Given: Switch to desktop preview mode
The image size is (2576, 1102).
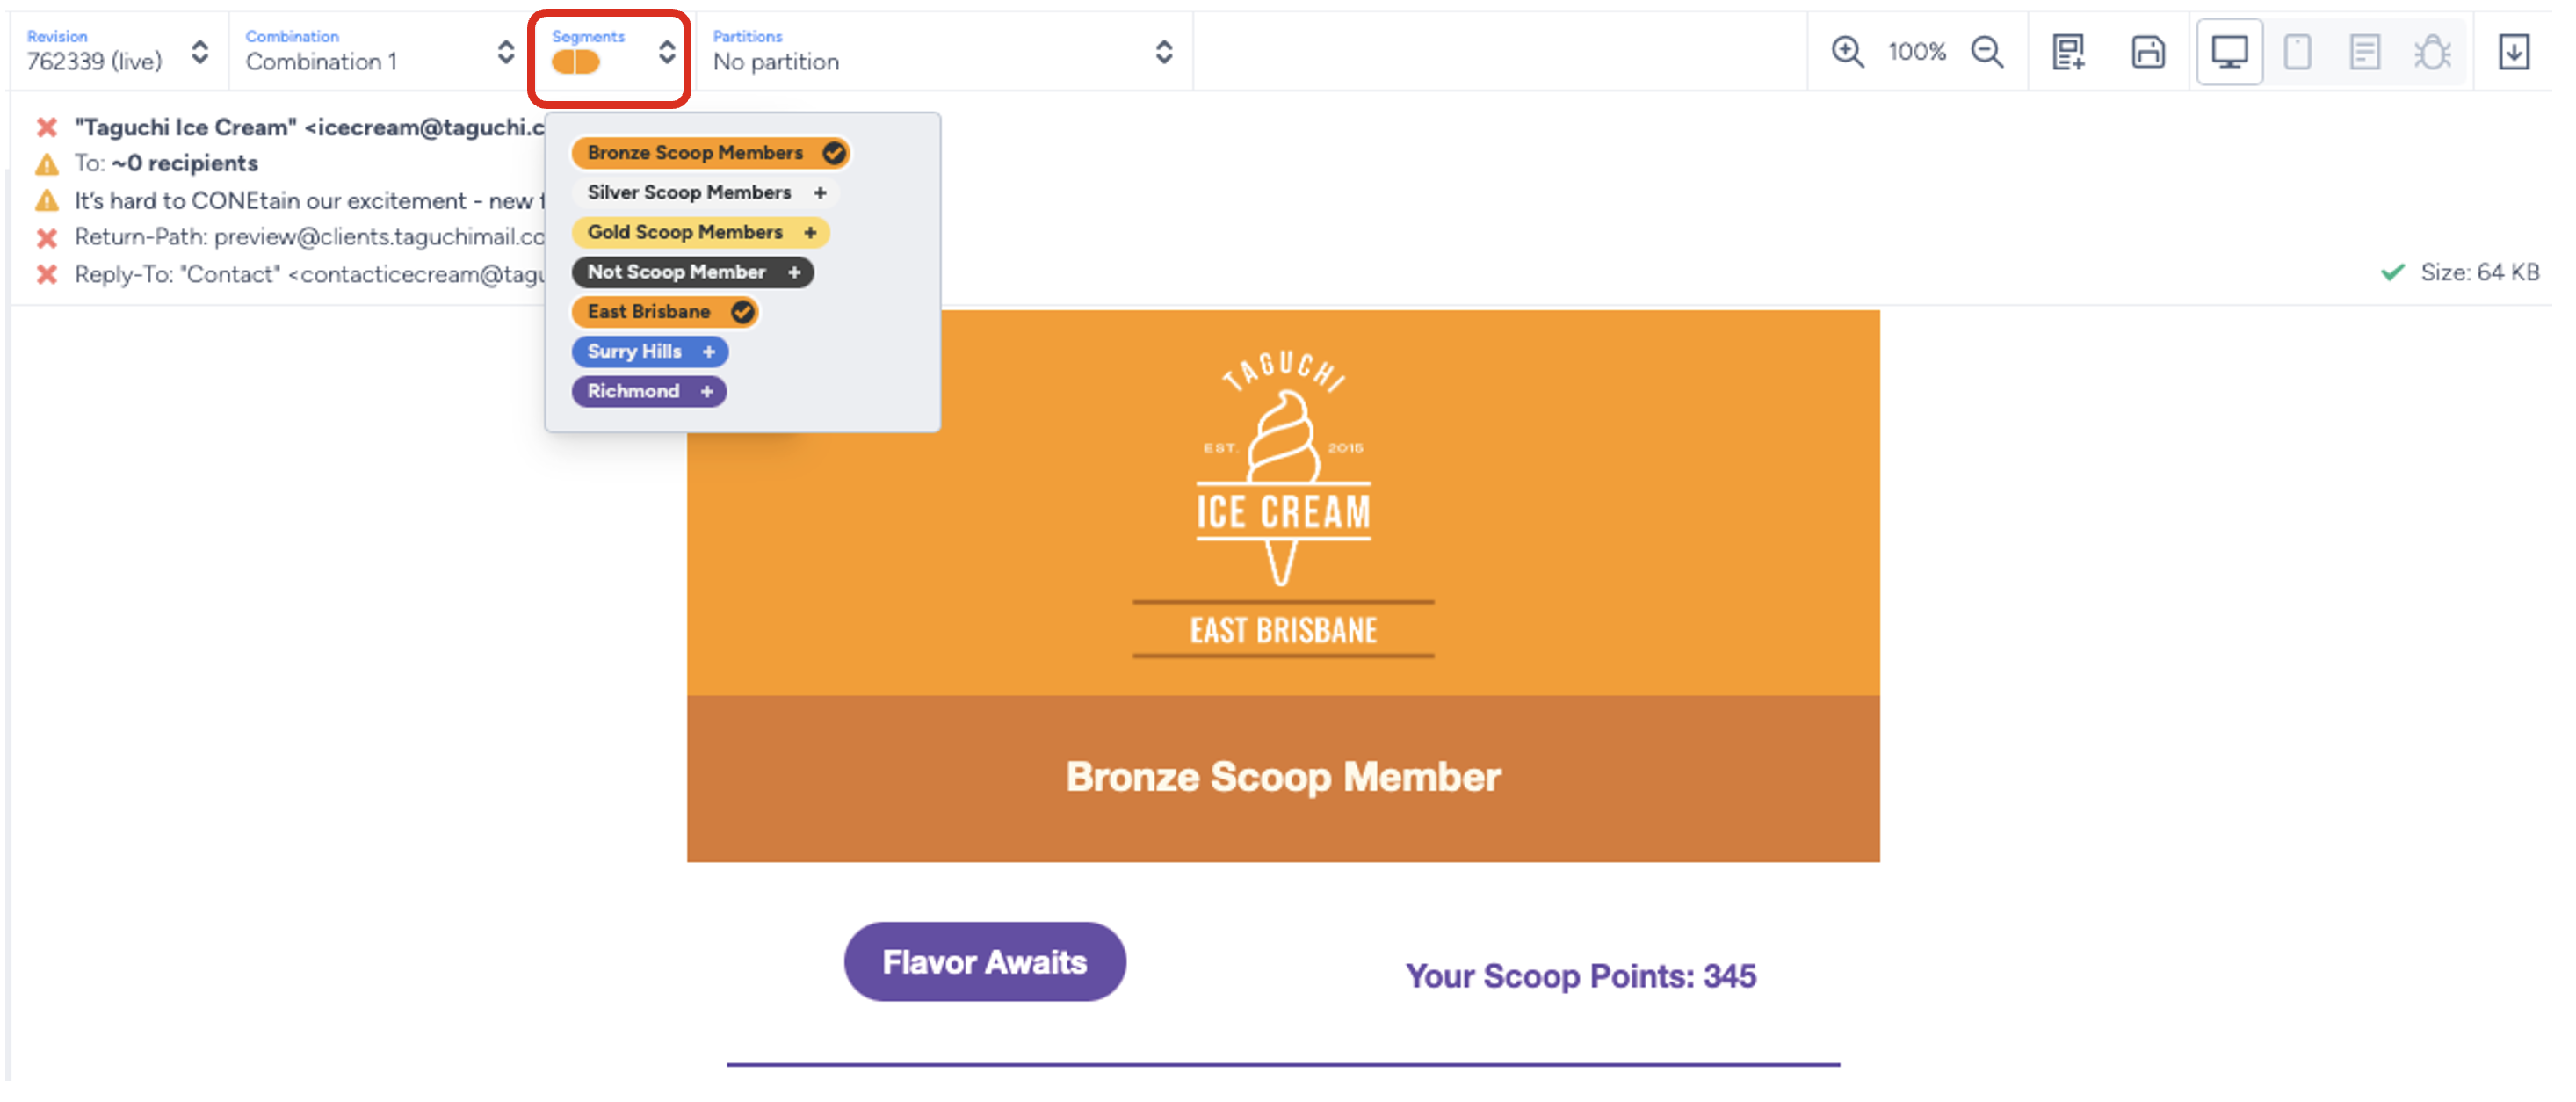Looking at the screenshot, I should (2229, 52).
